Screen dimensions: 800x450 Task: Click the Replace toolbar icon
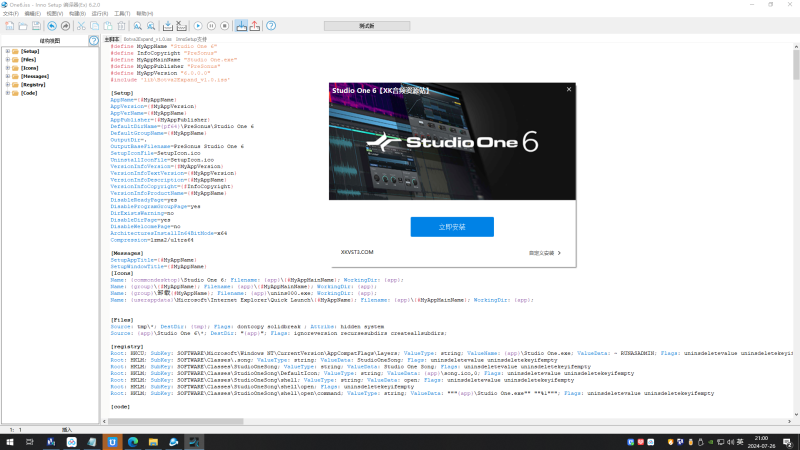tap(151, 26)
